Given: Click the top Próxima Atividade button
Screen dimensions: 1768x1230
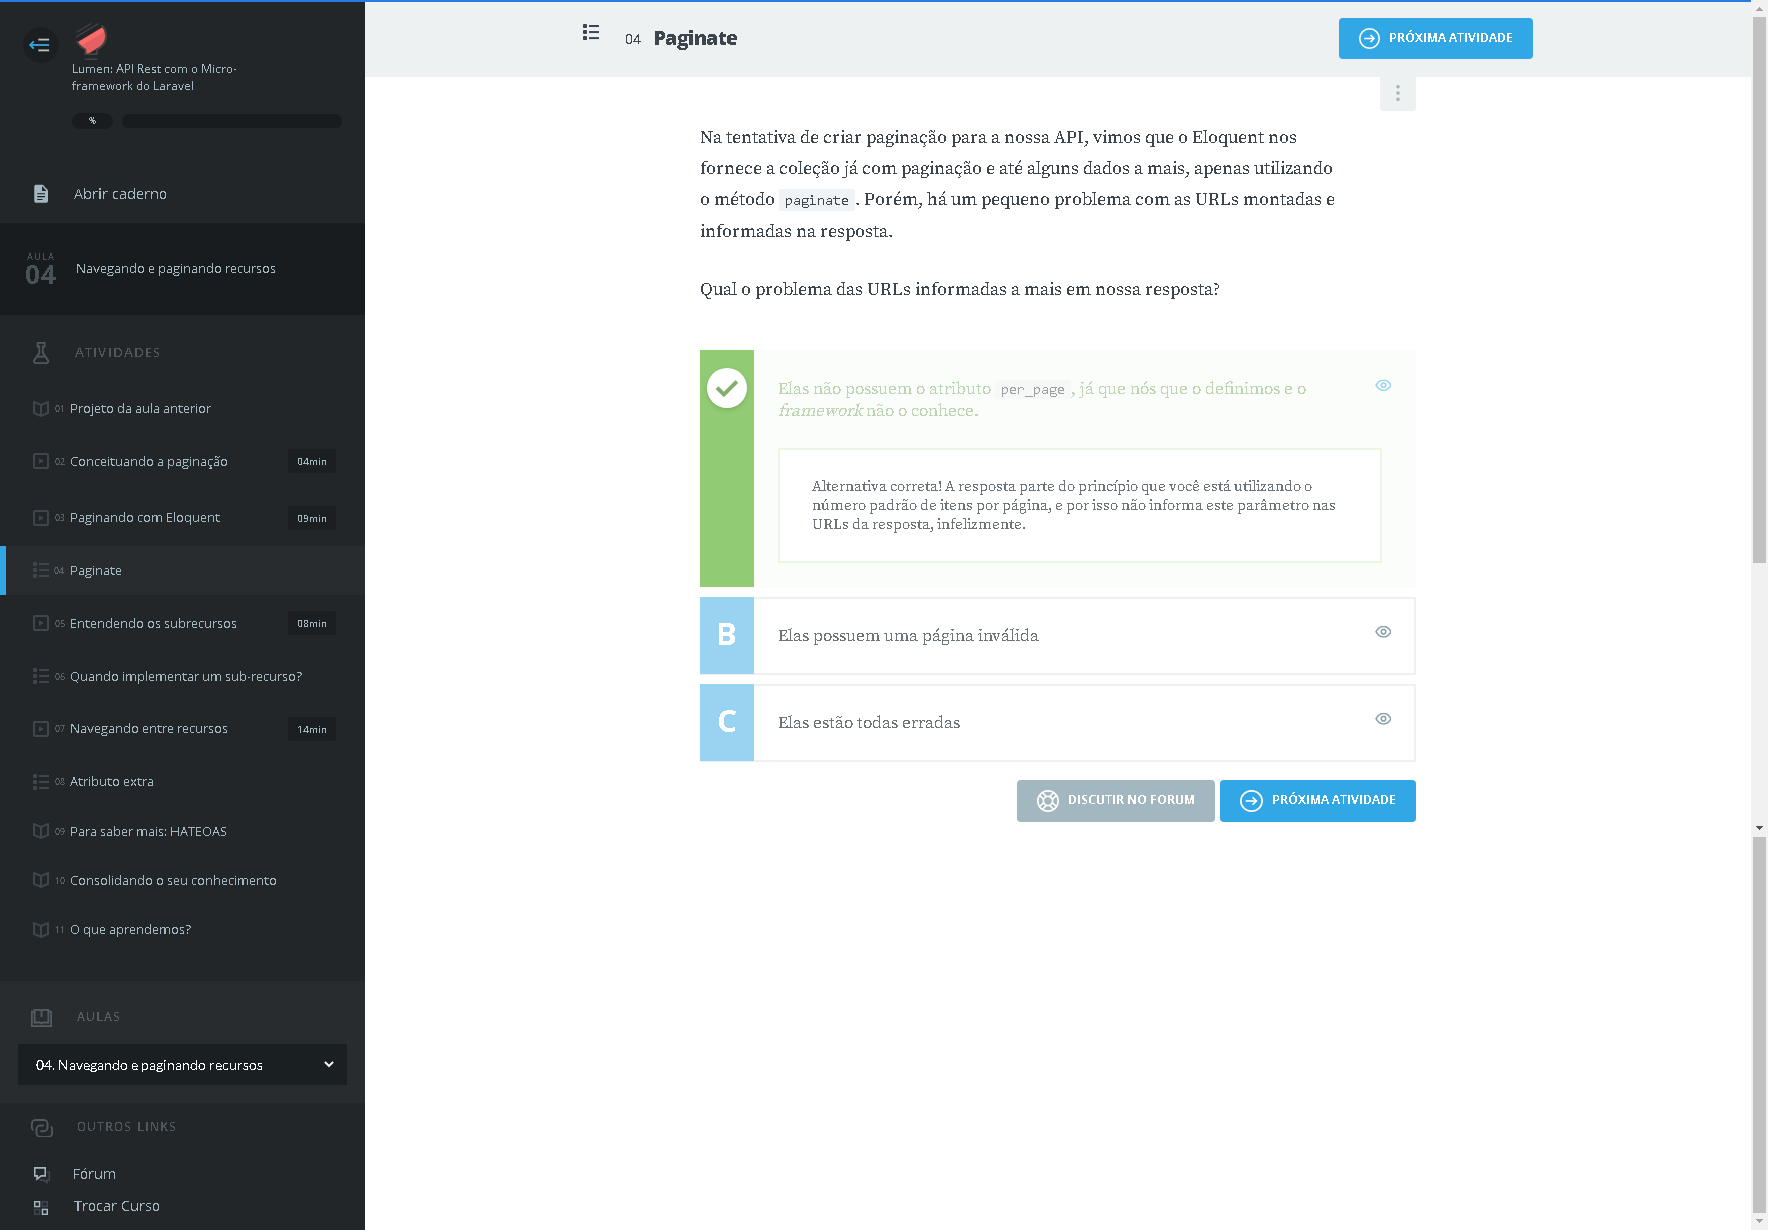Looking at the screenshot, I should click(1435, 39).
